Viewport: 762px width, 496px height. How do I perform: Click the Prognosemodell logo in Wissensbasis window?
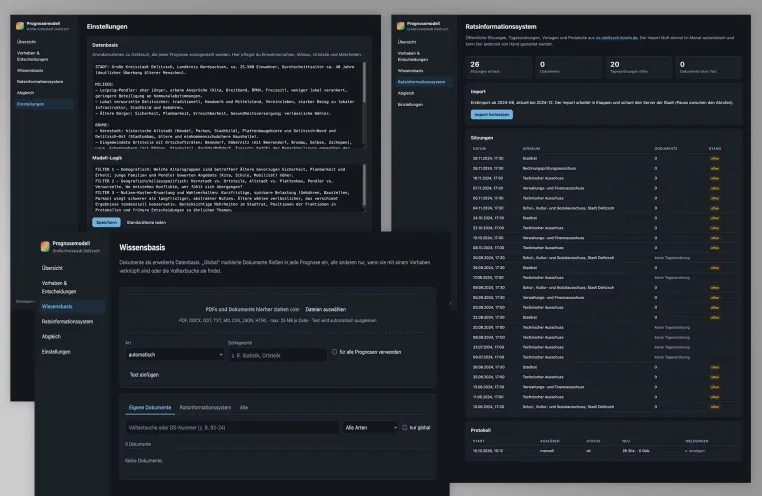[45, 246]
